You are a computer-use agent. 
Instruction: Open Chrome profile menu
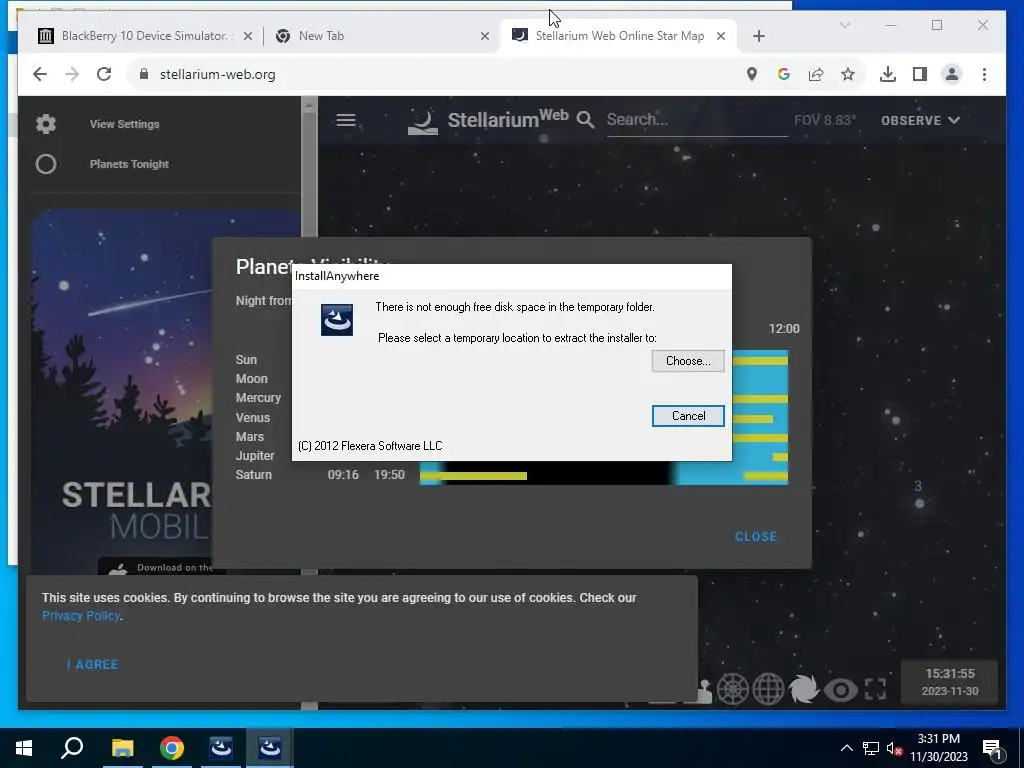coord(952,74)
